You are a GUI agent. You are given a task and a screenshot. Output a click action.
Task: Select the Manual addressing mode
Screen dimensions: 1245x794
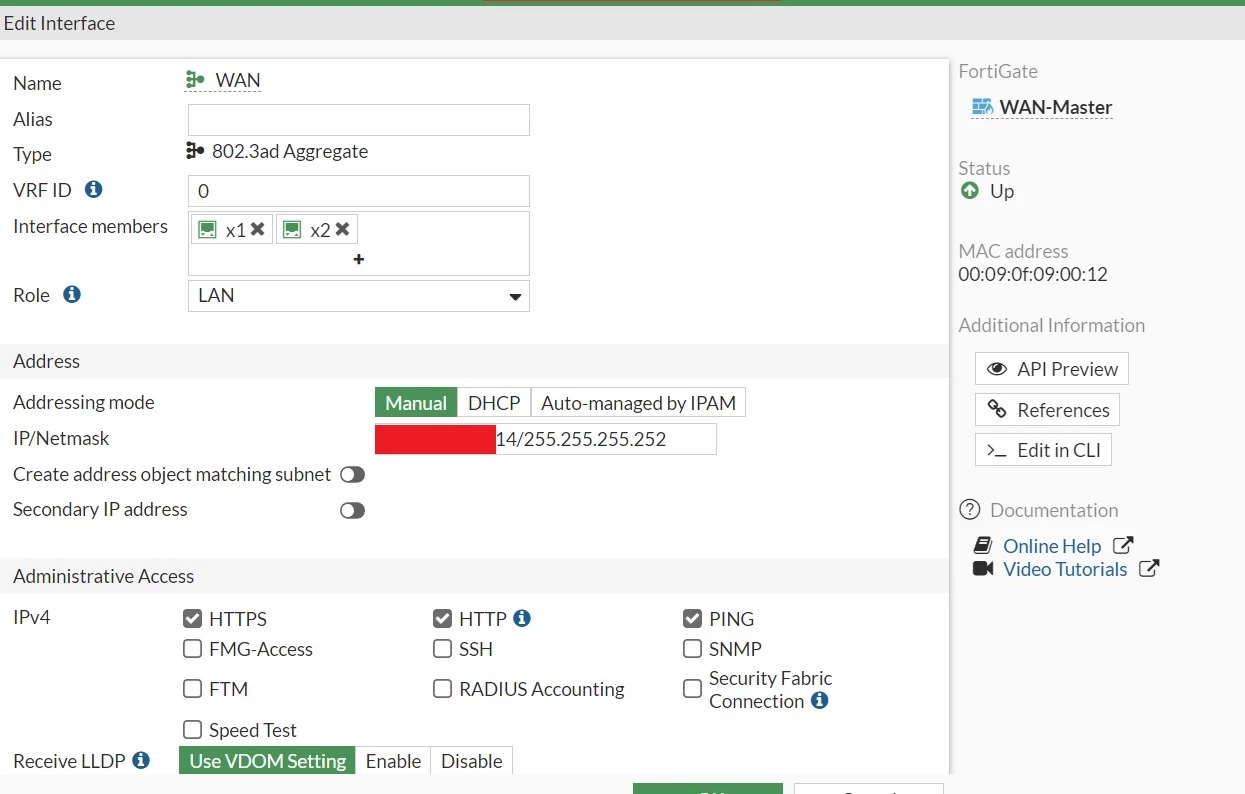[x=416, y=403]
